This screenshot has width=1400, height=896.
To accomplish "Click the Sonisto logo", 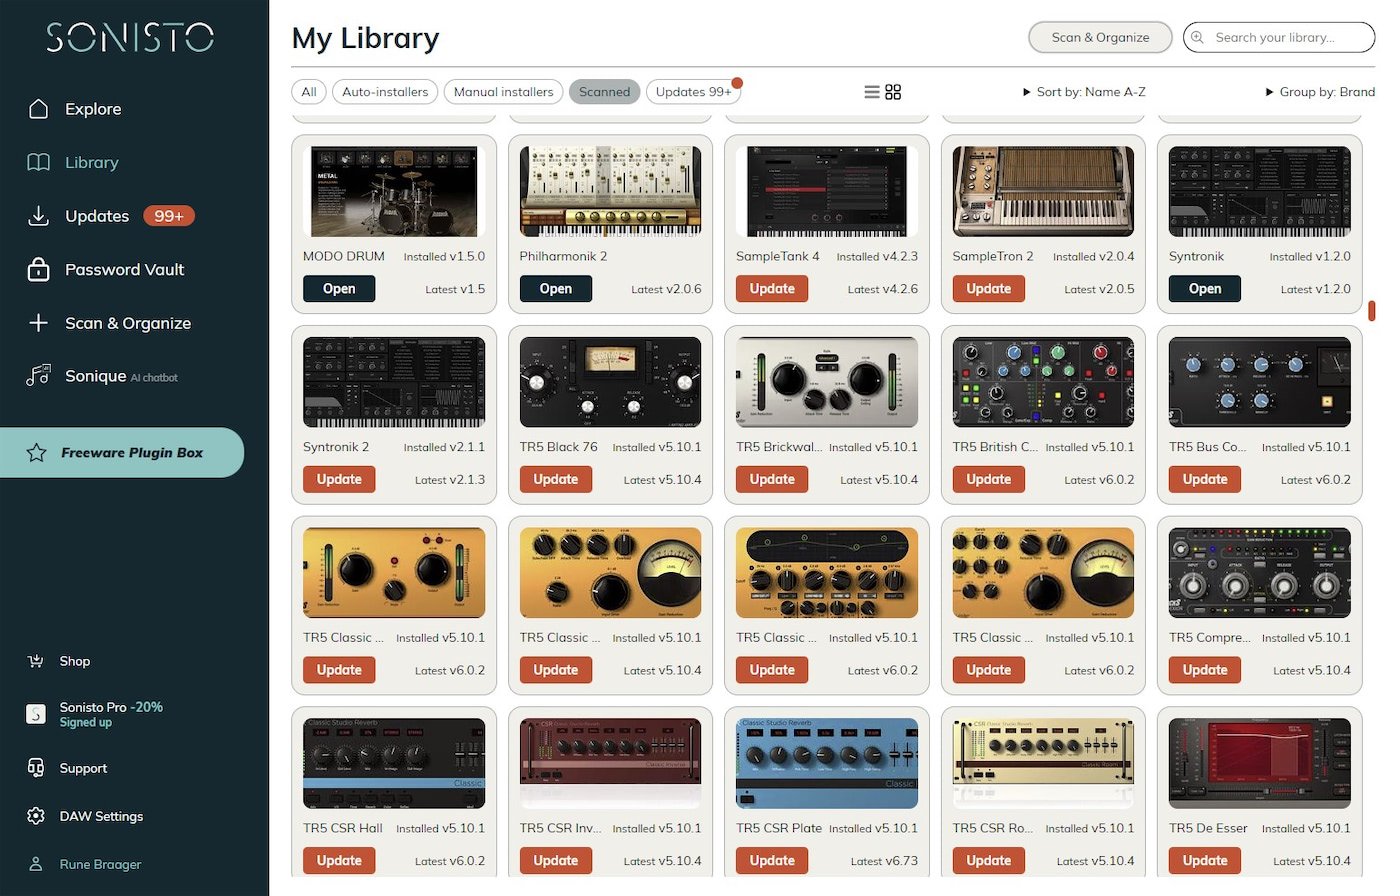I will coord(130,37).
